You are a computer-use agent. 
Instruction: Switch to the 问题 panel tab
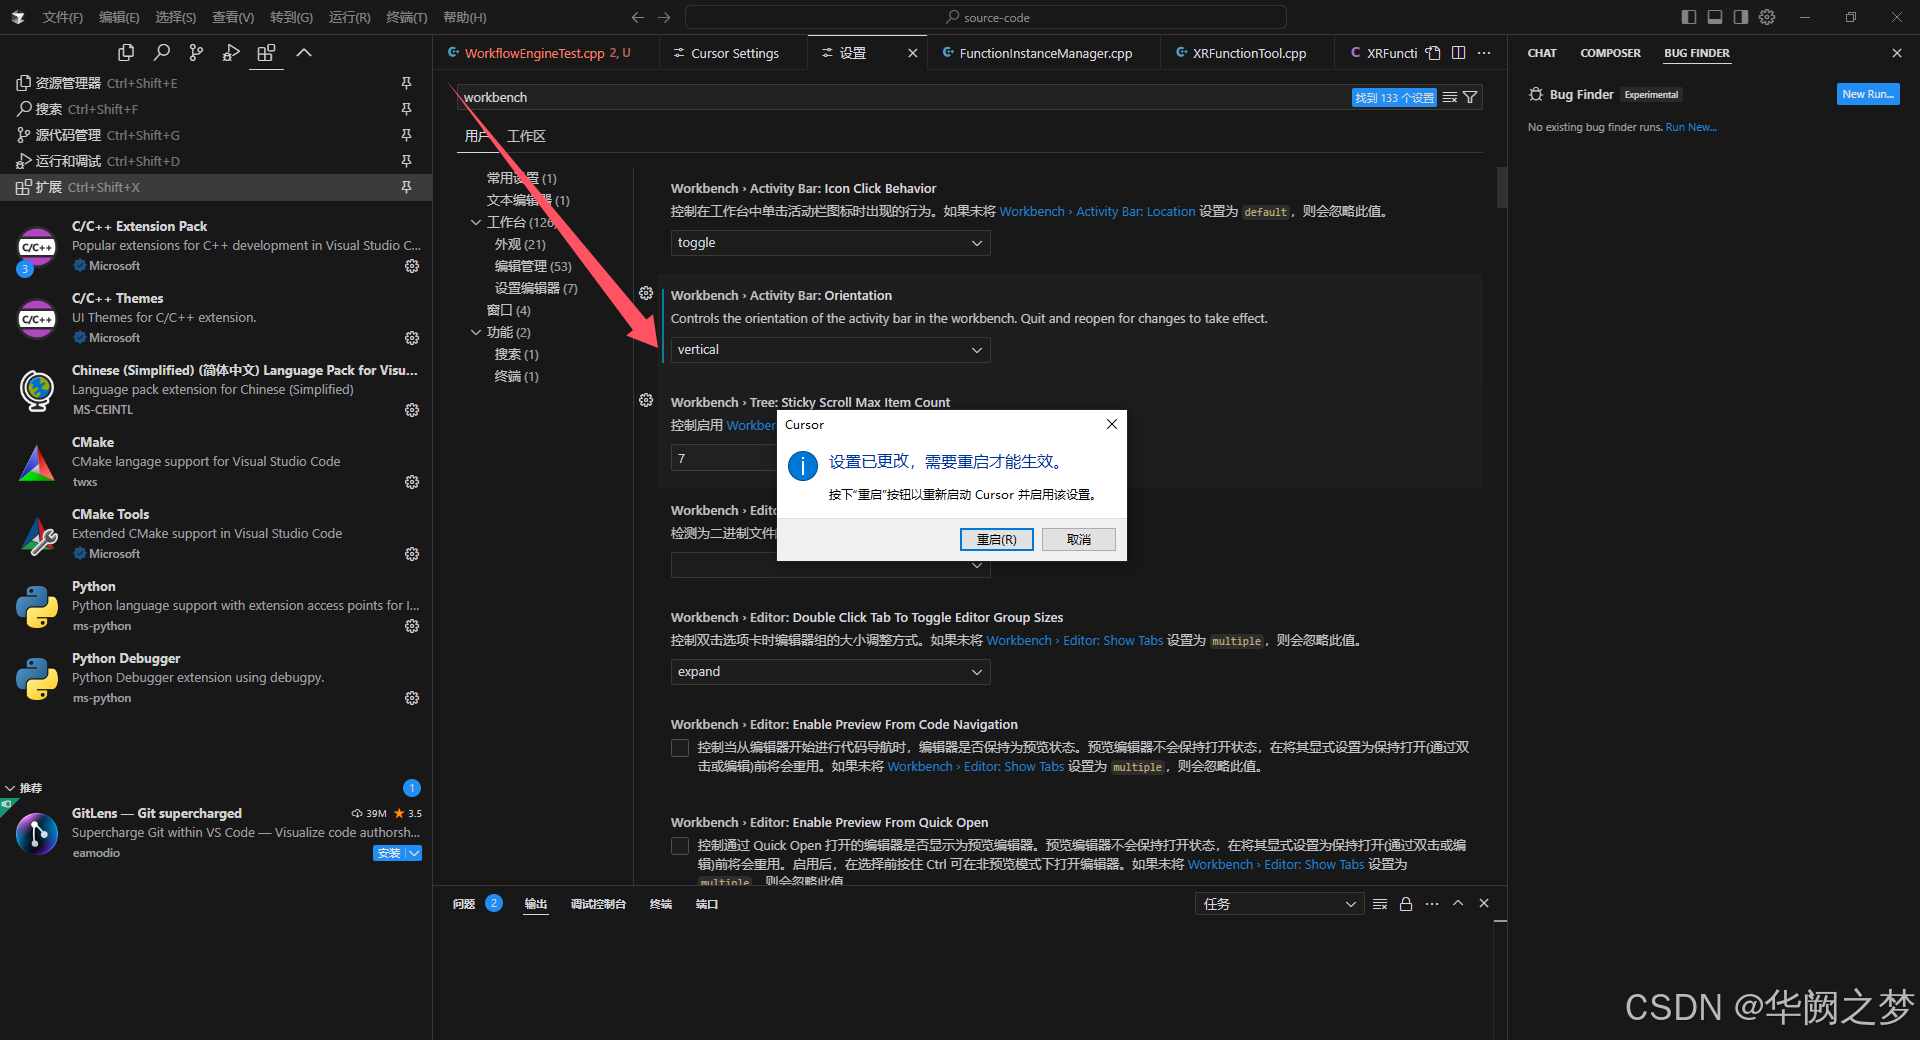point(464,904)
